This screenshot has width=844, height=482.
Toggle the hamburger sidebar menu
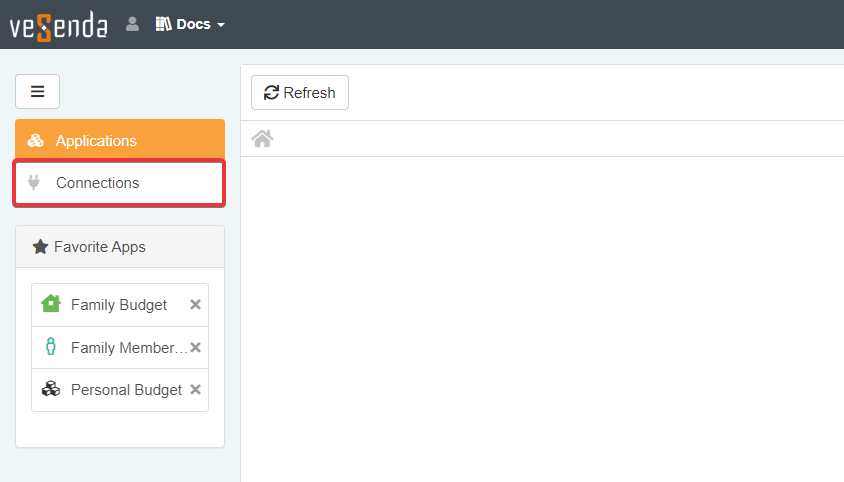click(37, 91)
